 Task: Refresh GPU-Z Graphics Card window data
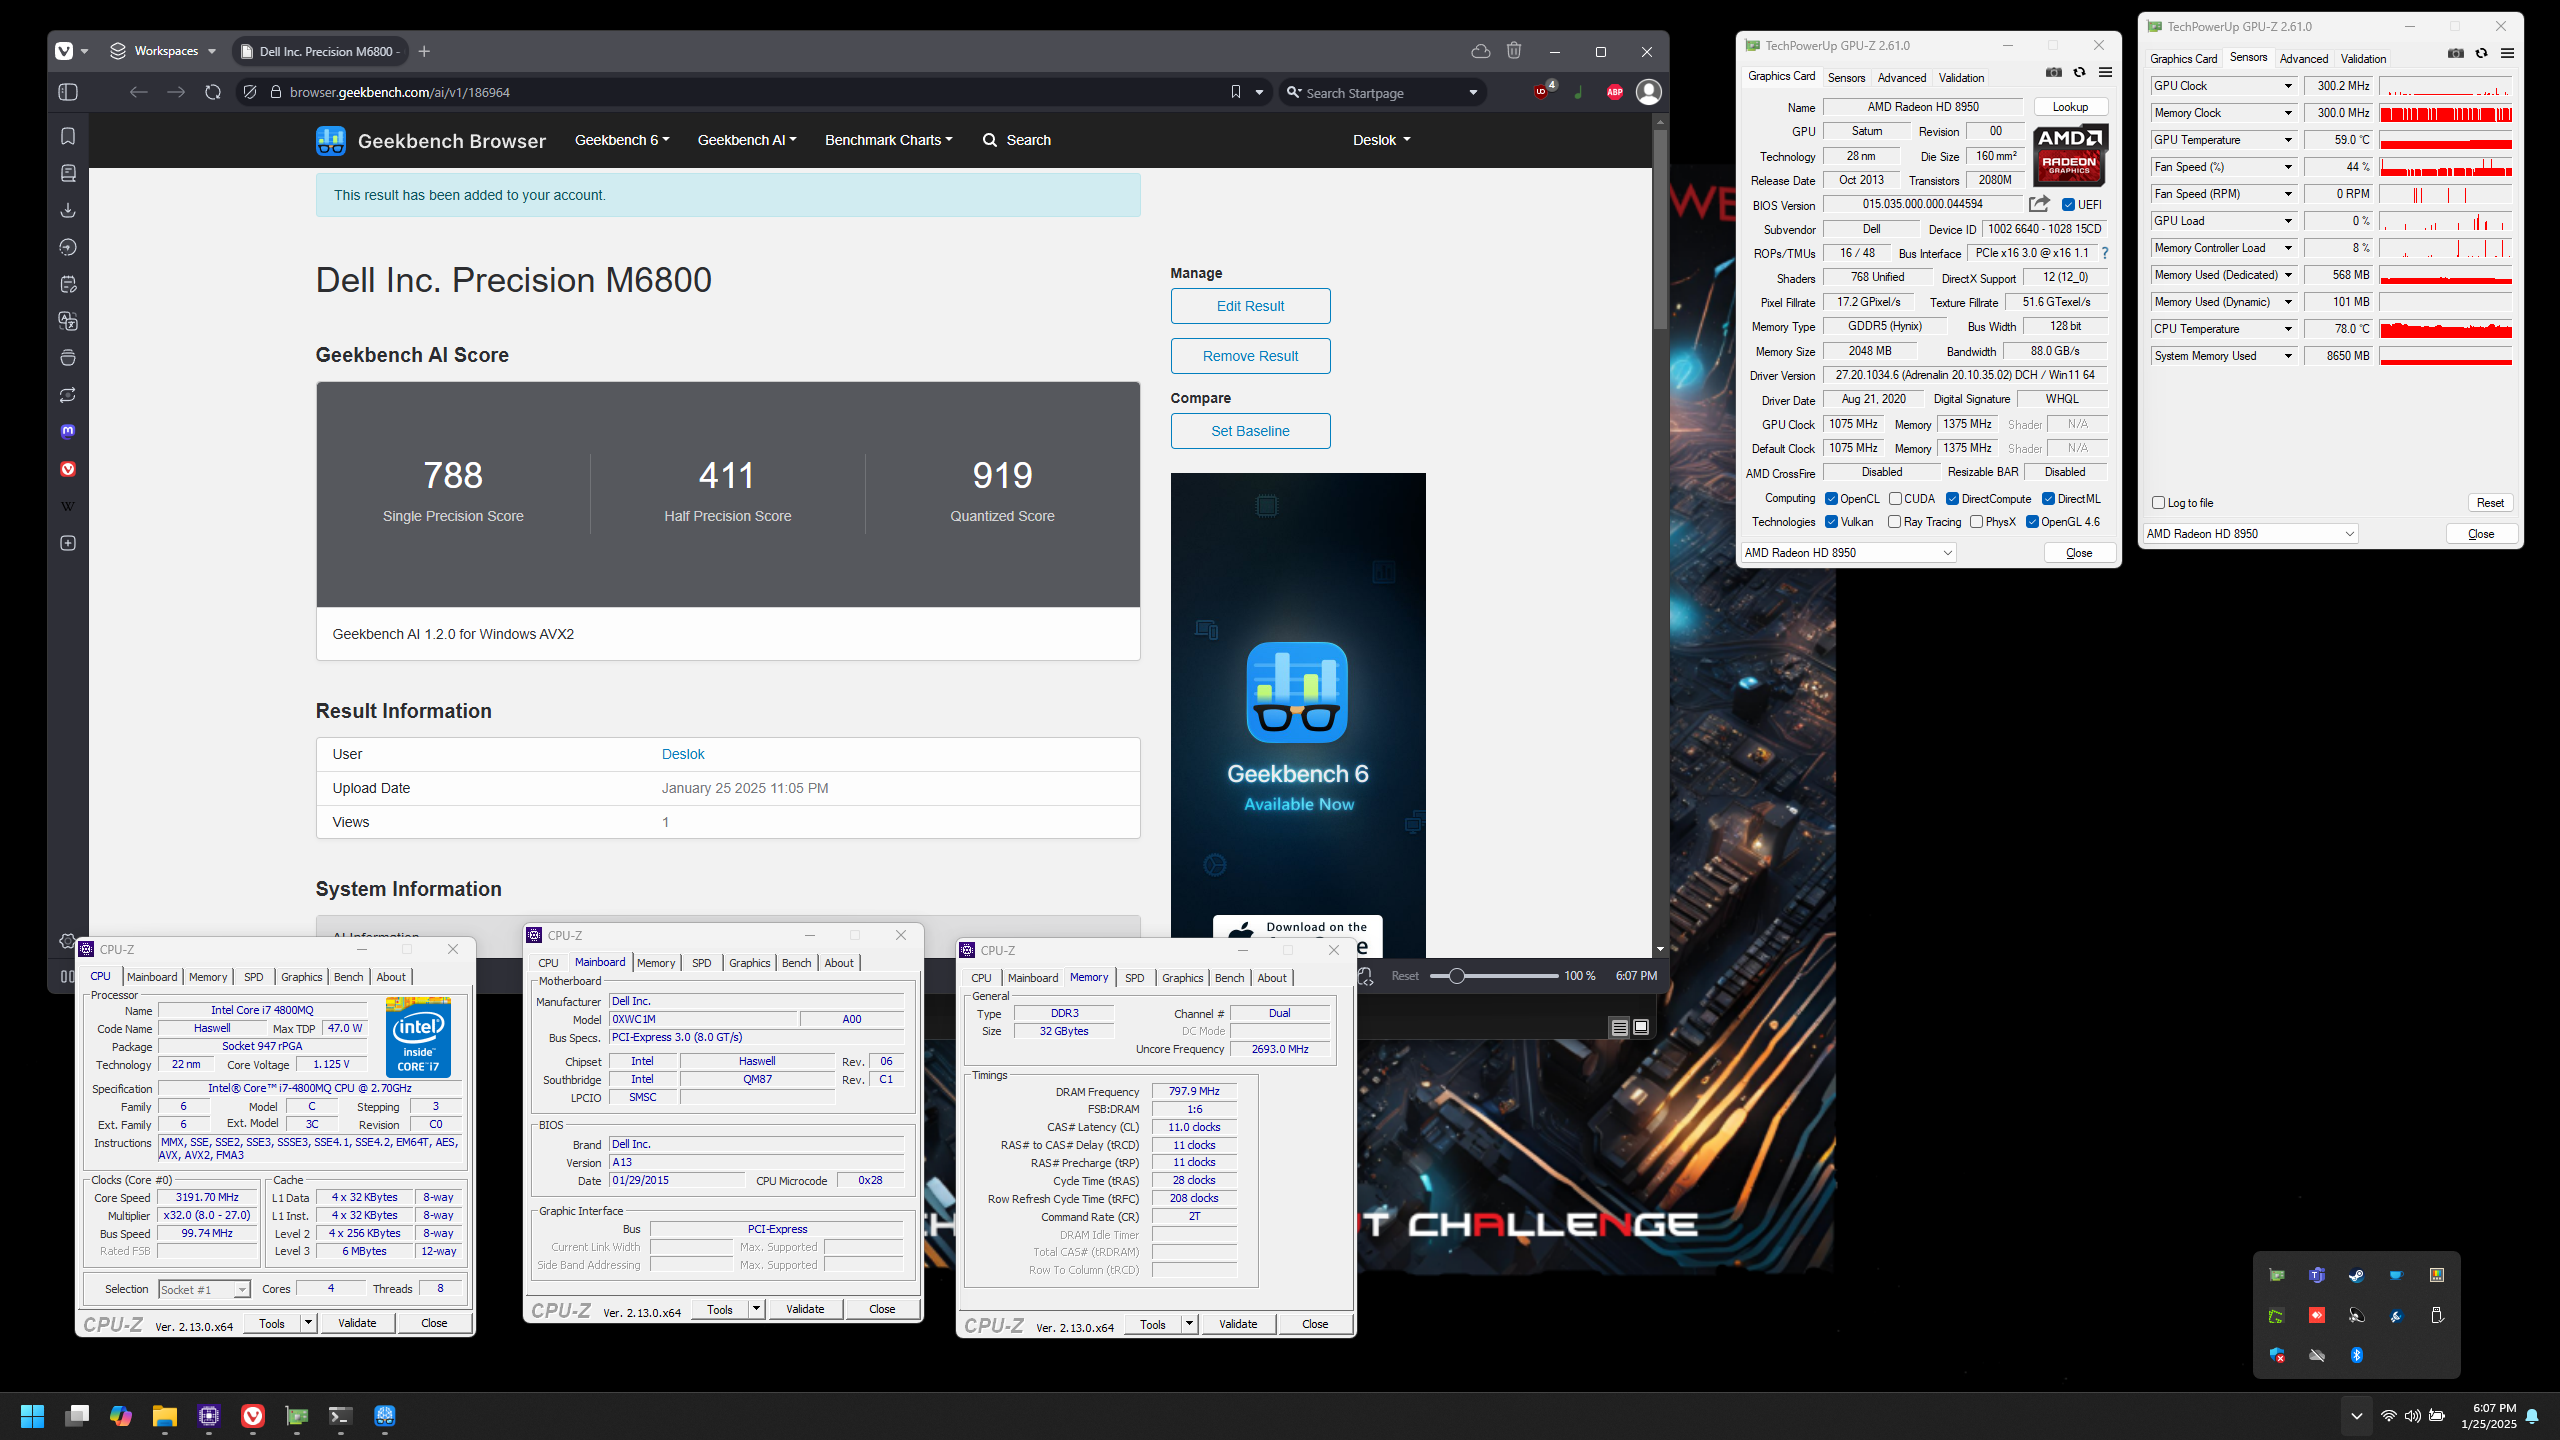(x=2080, y=72)
